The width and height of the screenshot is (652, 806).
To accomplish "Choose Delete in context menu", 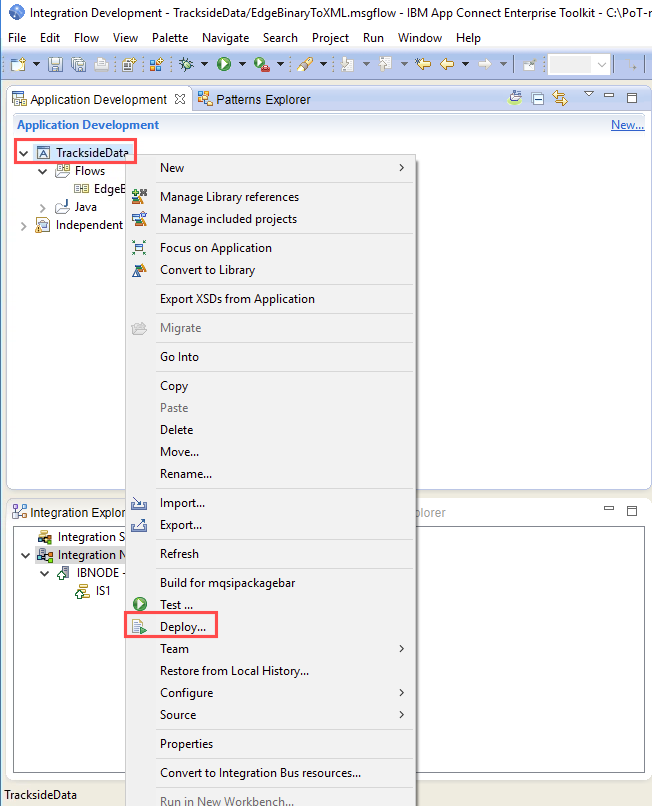I will 270,430.
